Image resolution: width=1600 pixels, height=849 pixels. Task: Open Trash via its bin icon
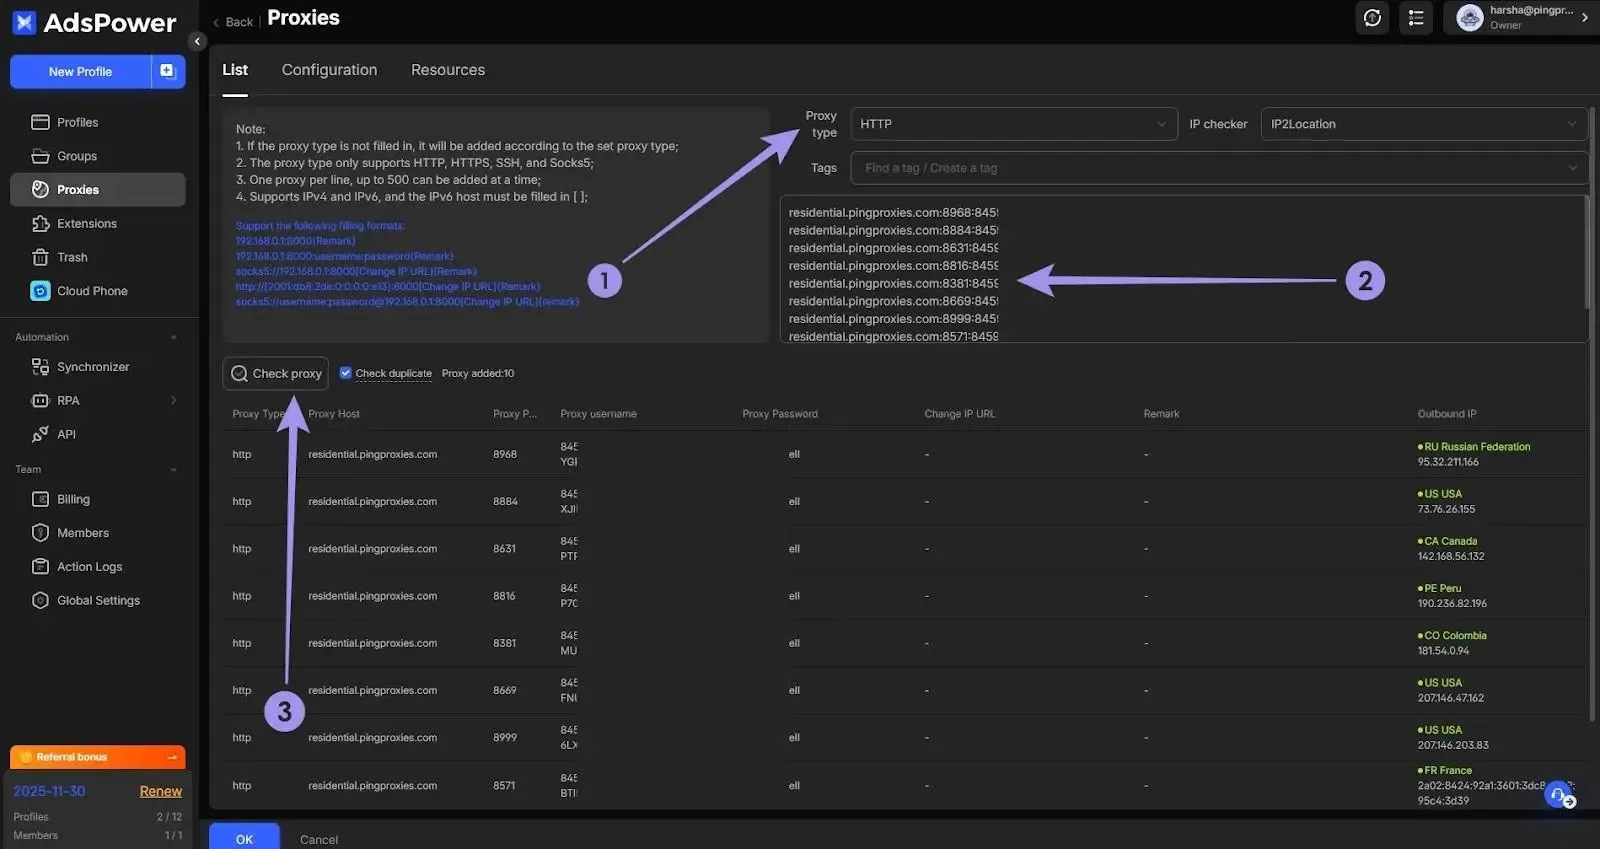point(40,257)
